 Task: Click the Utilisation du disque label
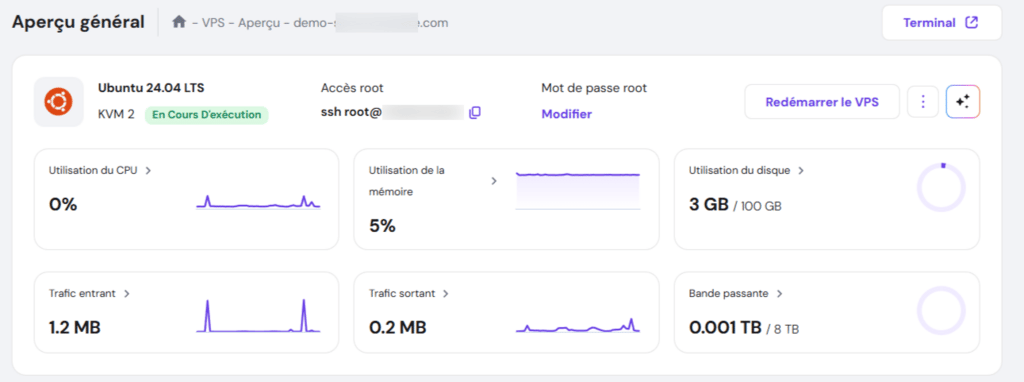(739, 170)
